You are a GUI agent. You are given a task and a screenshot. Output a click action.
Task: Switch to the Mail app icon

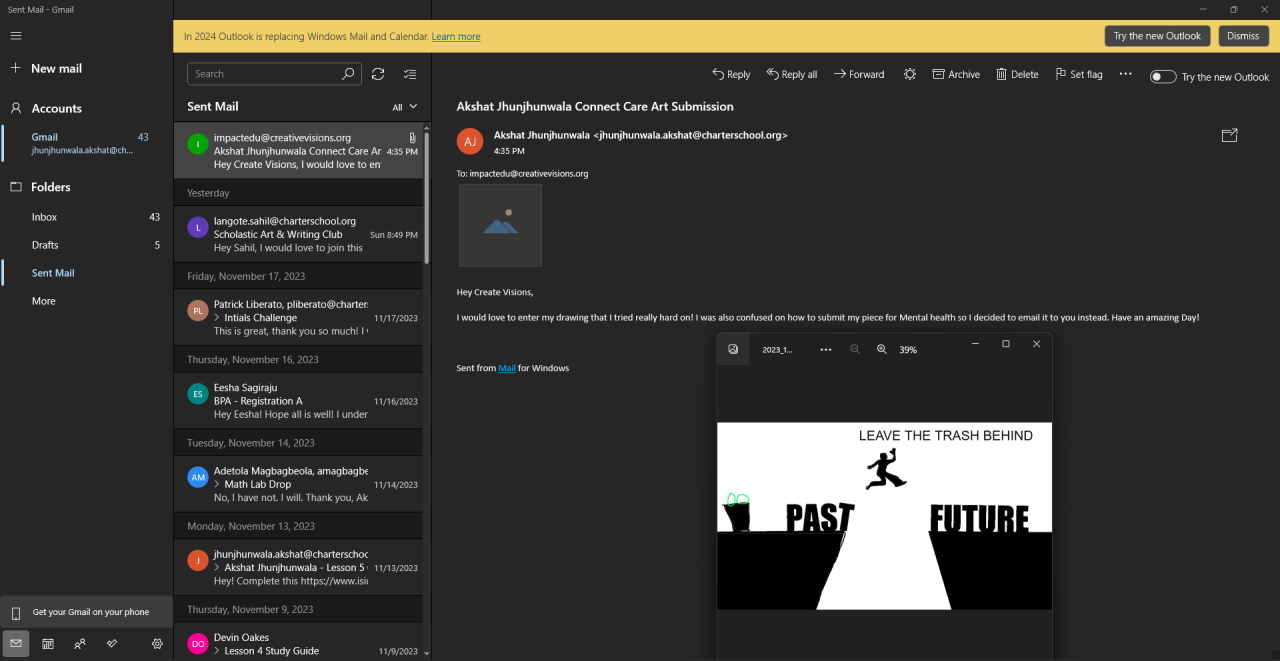tap(16, 644)
